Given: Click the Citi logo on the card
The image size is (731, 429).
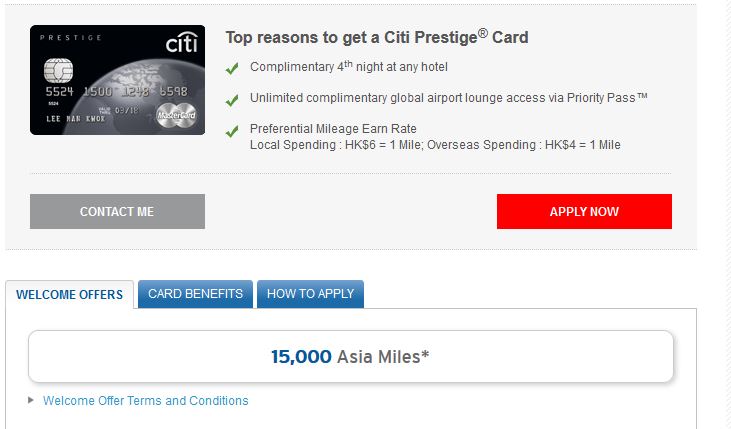Looking at the screenshot, I should [x=181, y=45].
